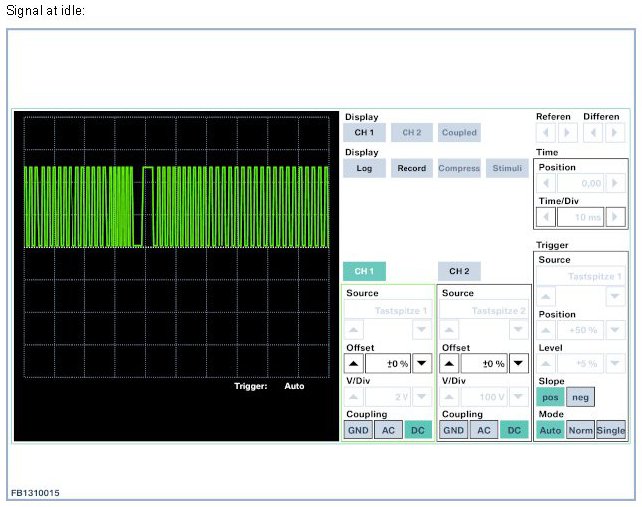Image resolution: width=642 pixels, height=507 pixels.
Task: Step the Reference cursor left
Action: 545,133
